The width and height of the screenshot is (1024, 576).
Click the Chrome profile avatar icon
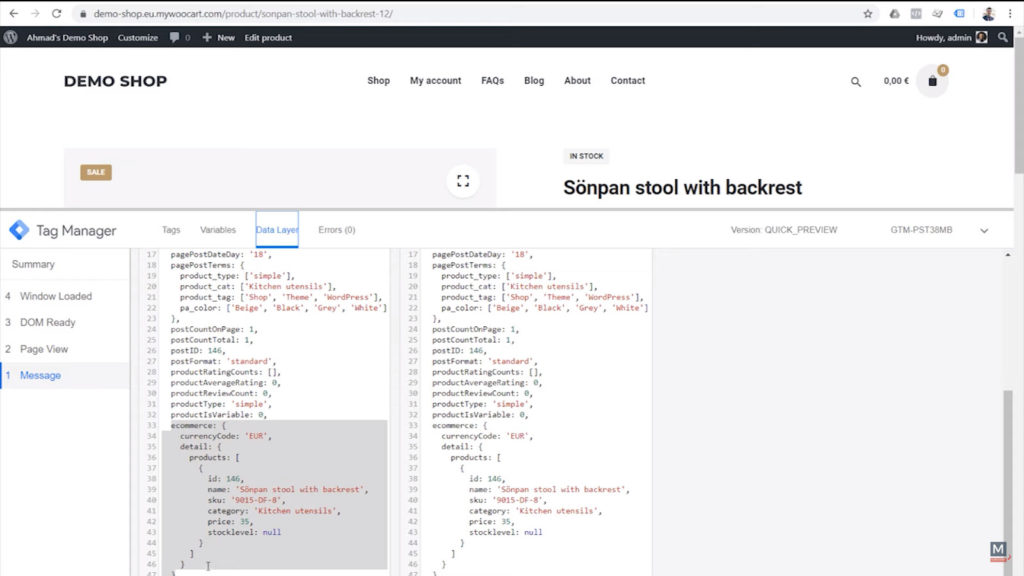988,15
